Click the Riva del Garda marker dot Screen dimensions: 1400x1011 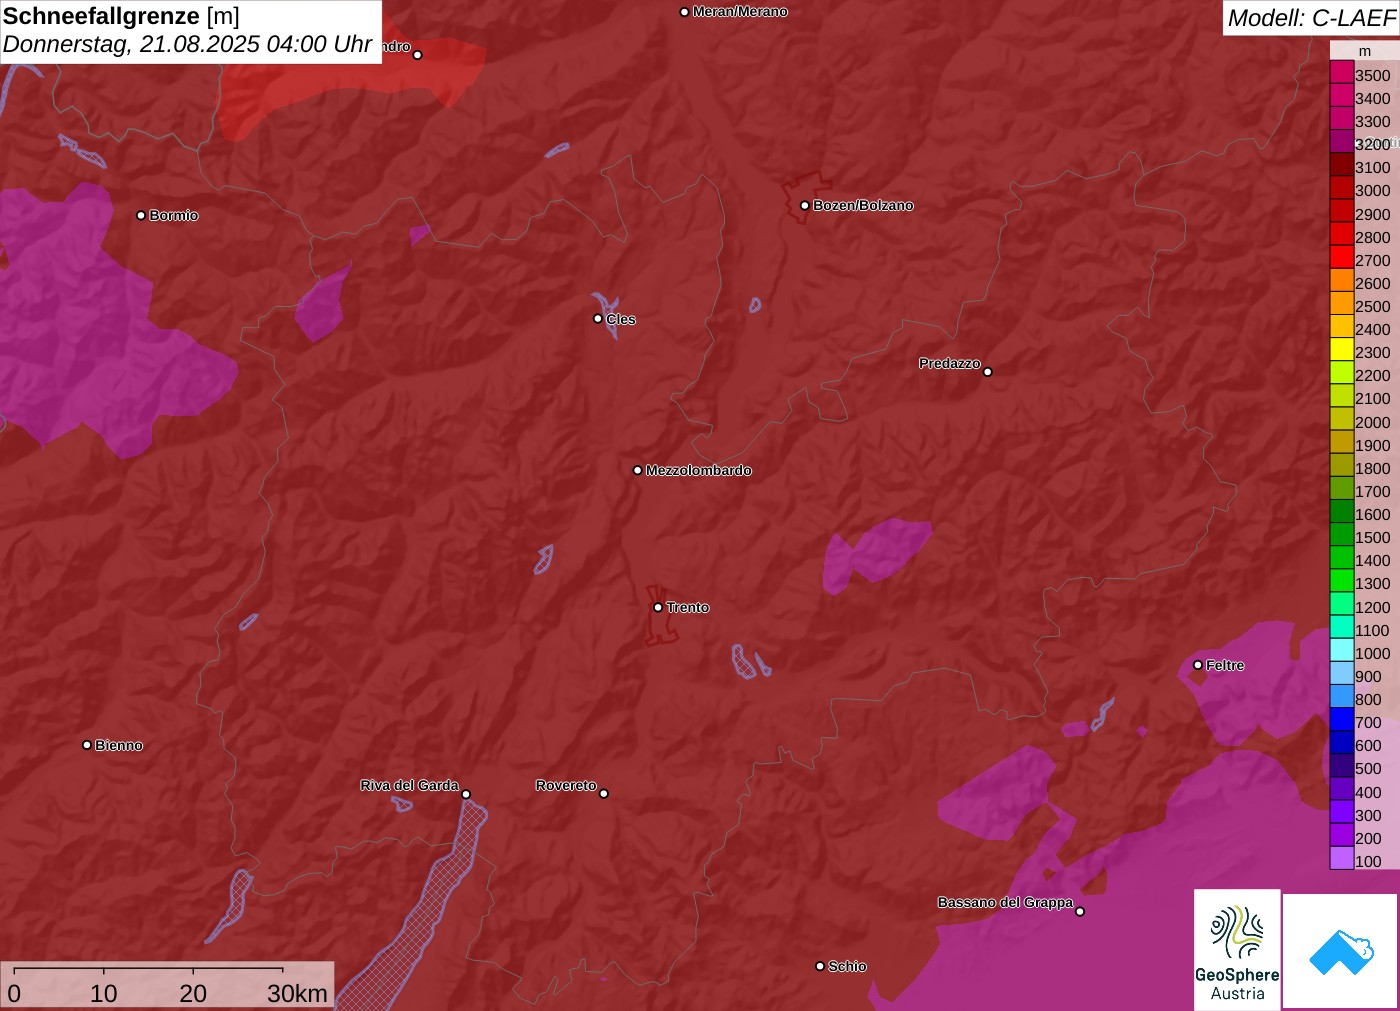pos(466,794)
